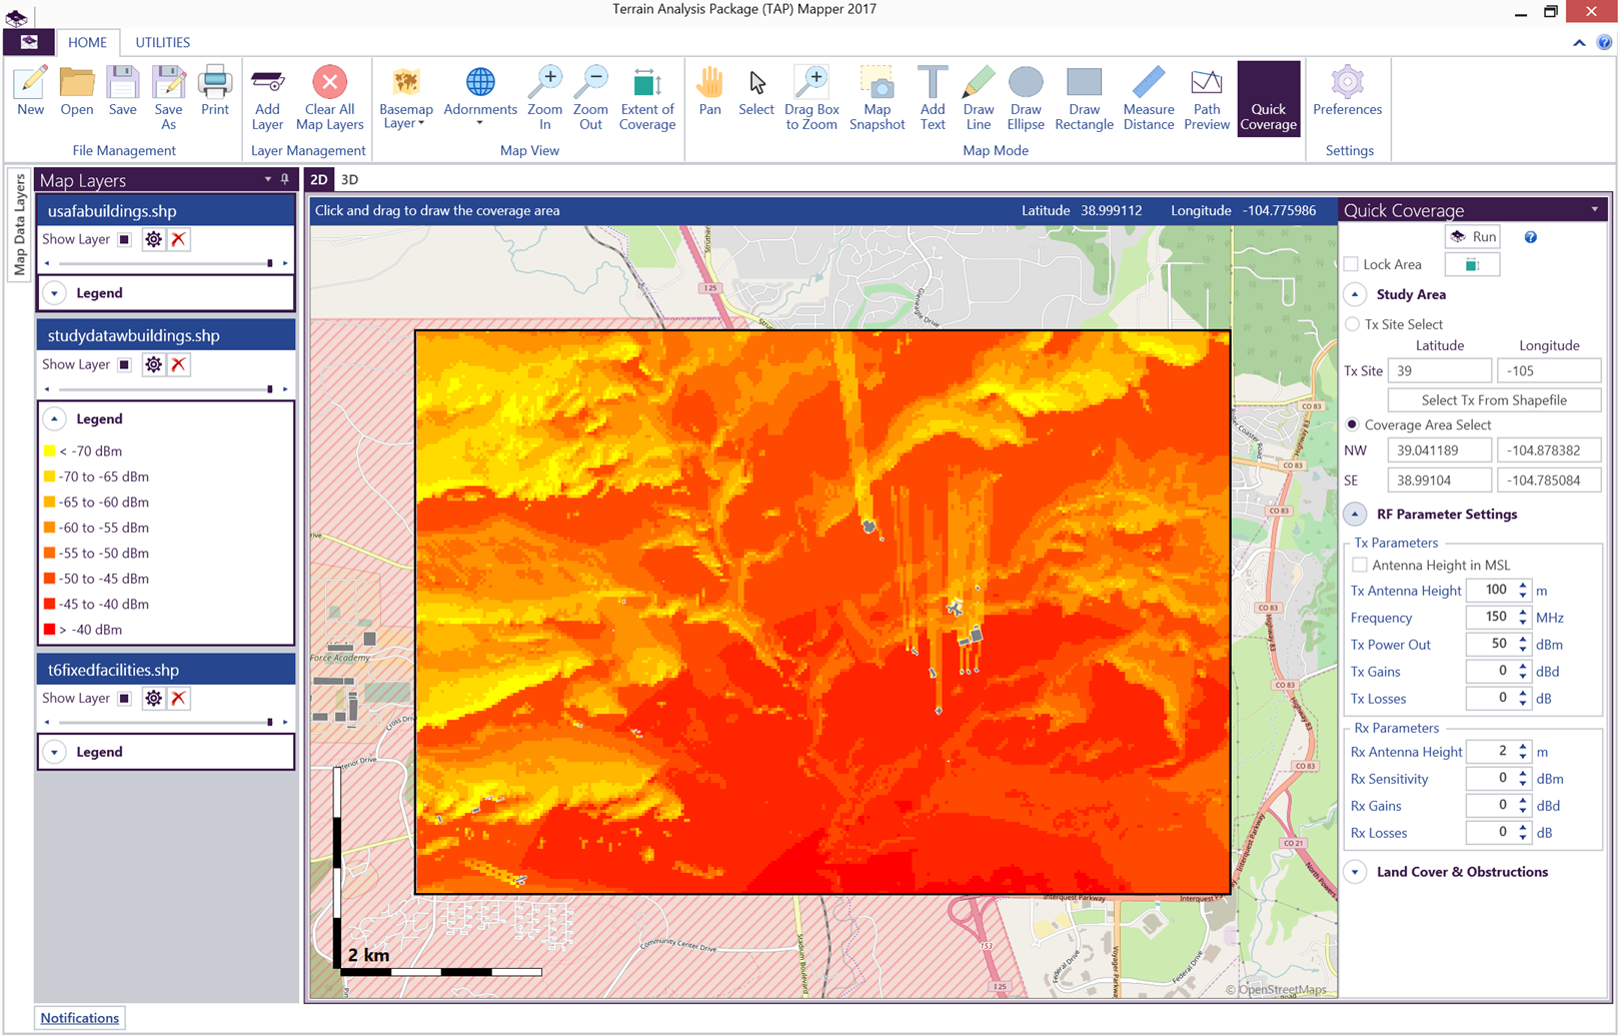Activate the Draw Ellipse tool
The width and height of the screenshot is (1620, 1035).
[x=1025, y=98]
